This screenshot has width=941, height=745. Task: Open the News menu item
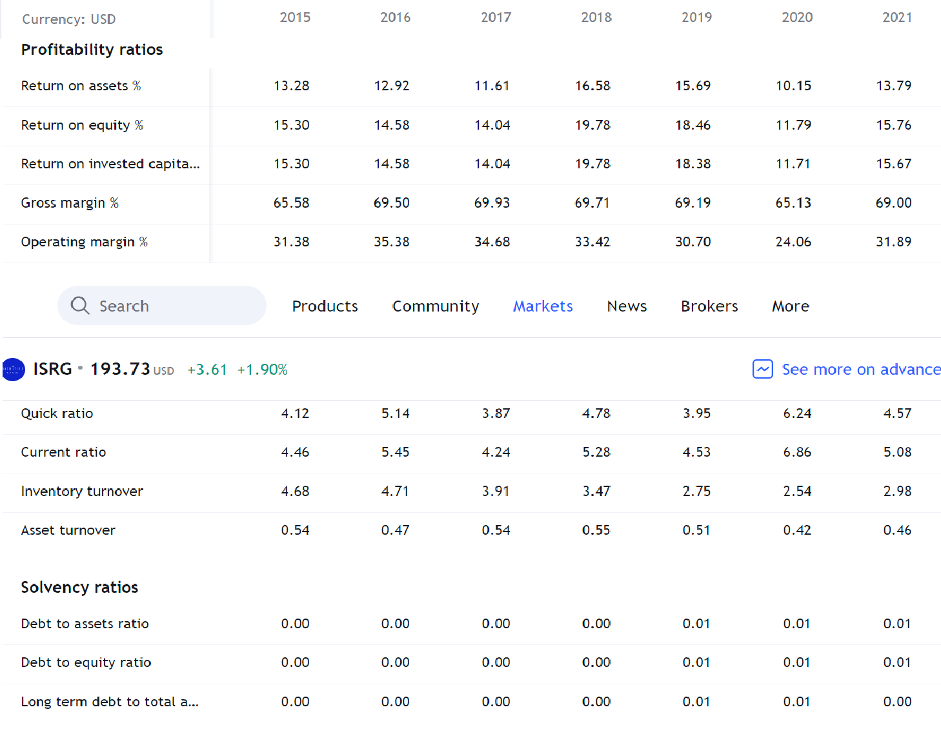627,306
